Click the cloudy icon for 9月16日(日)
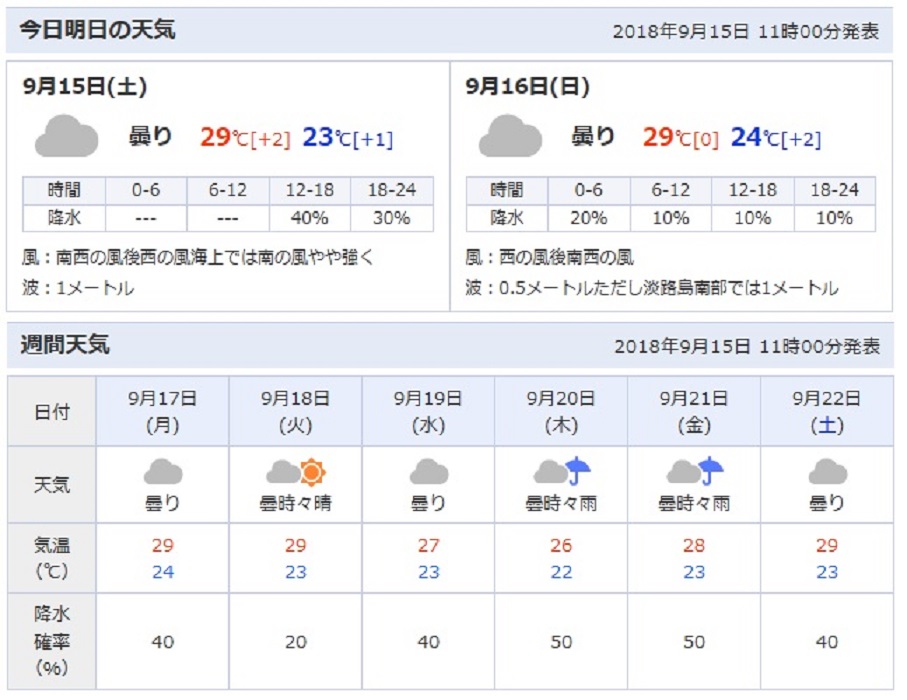907x700 pixels. (510, 136)
